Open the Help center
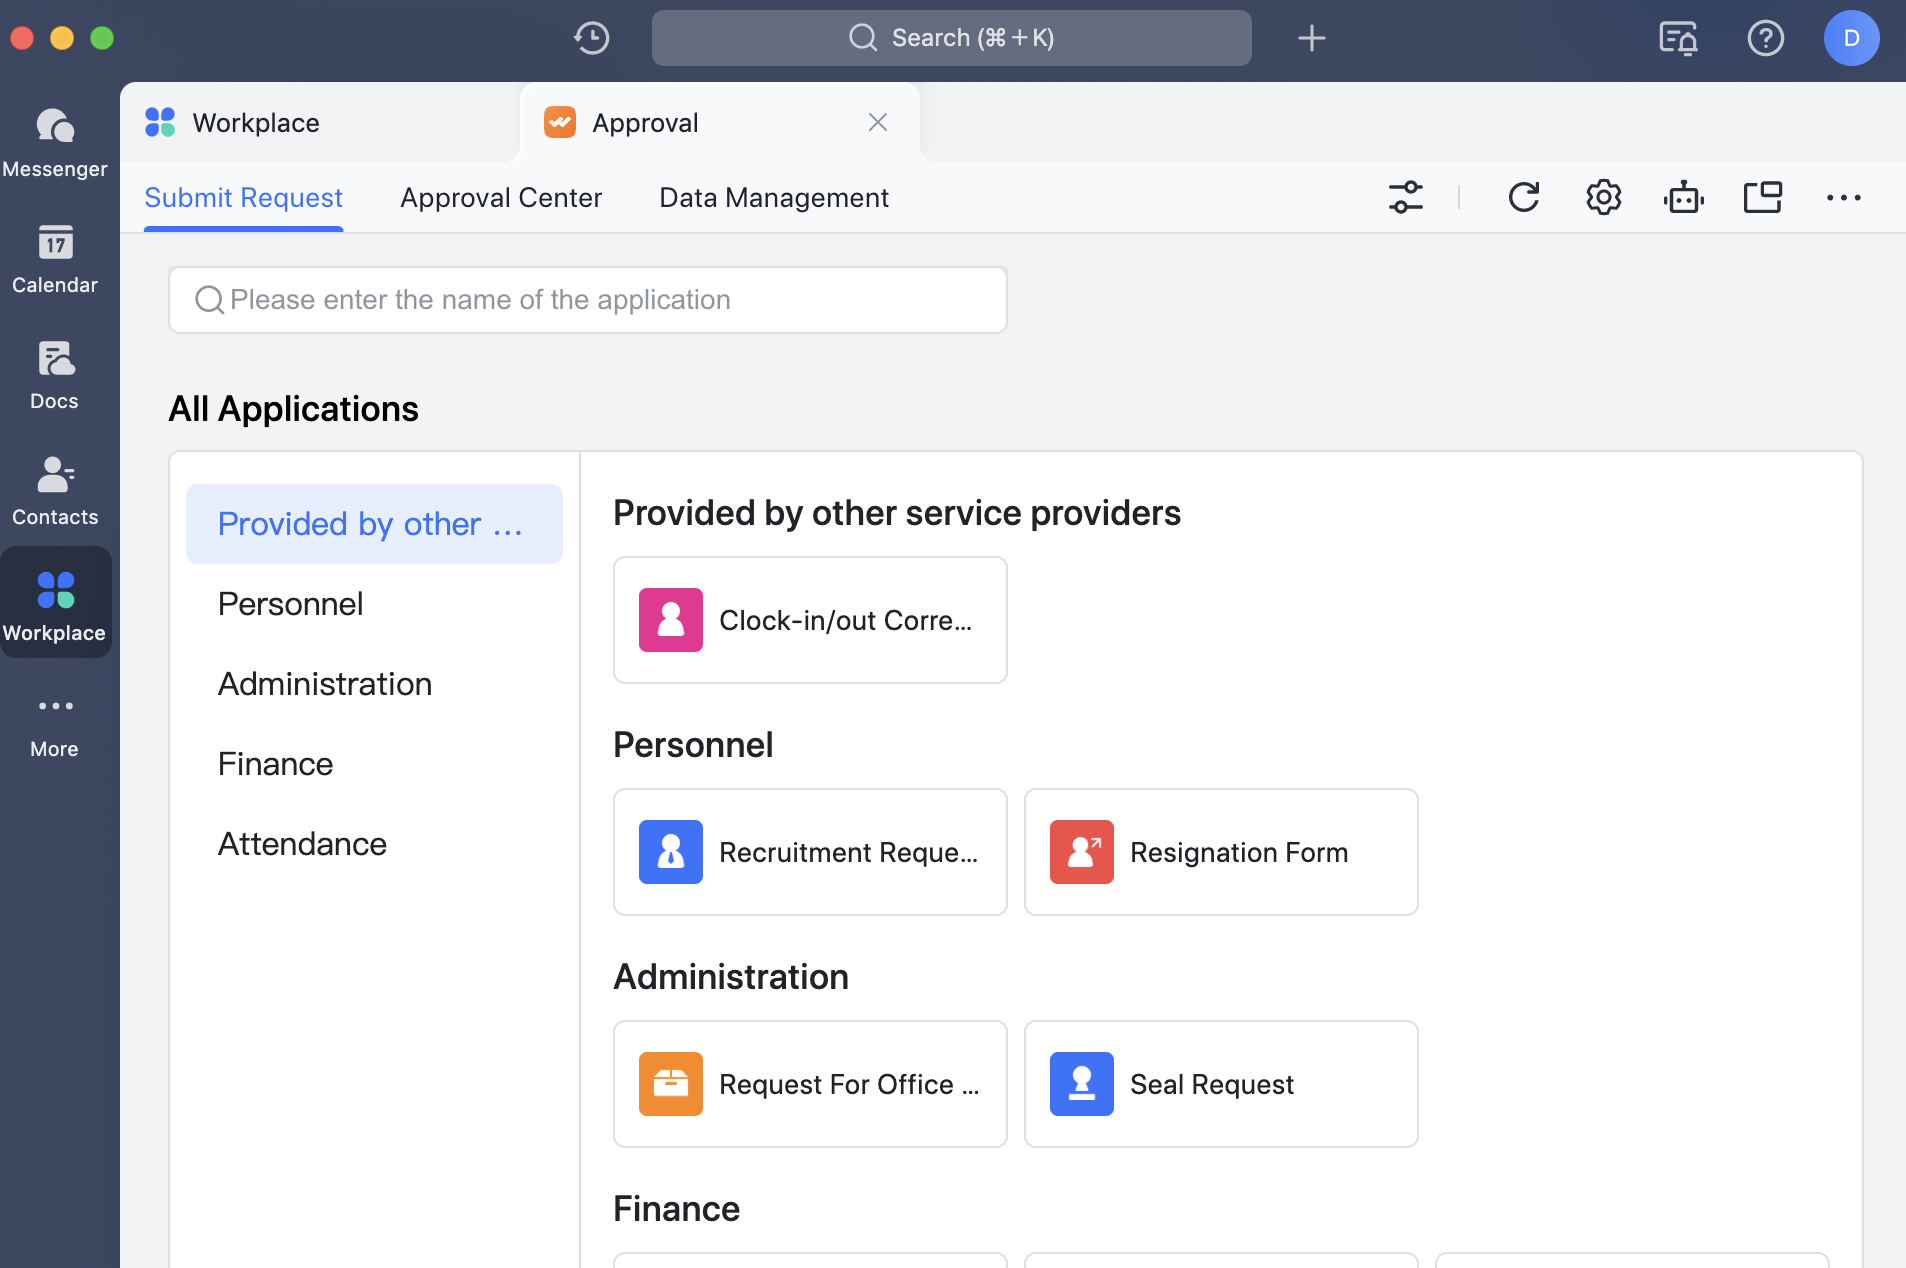 [1766, 38]
